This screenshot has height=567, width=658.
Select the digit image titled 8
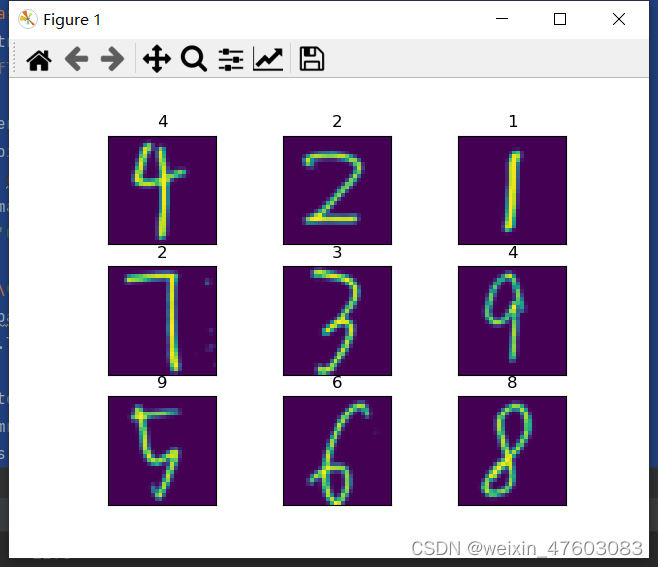512,451
